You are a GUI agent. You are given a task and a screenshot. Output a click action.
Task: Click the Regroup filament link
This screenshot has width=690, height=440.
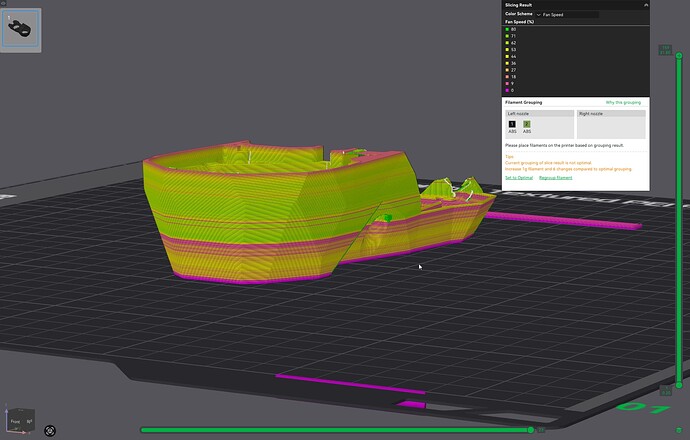[x=555, y=178]
